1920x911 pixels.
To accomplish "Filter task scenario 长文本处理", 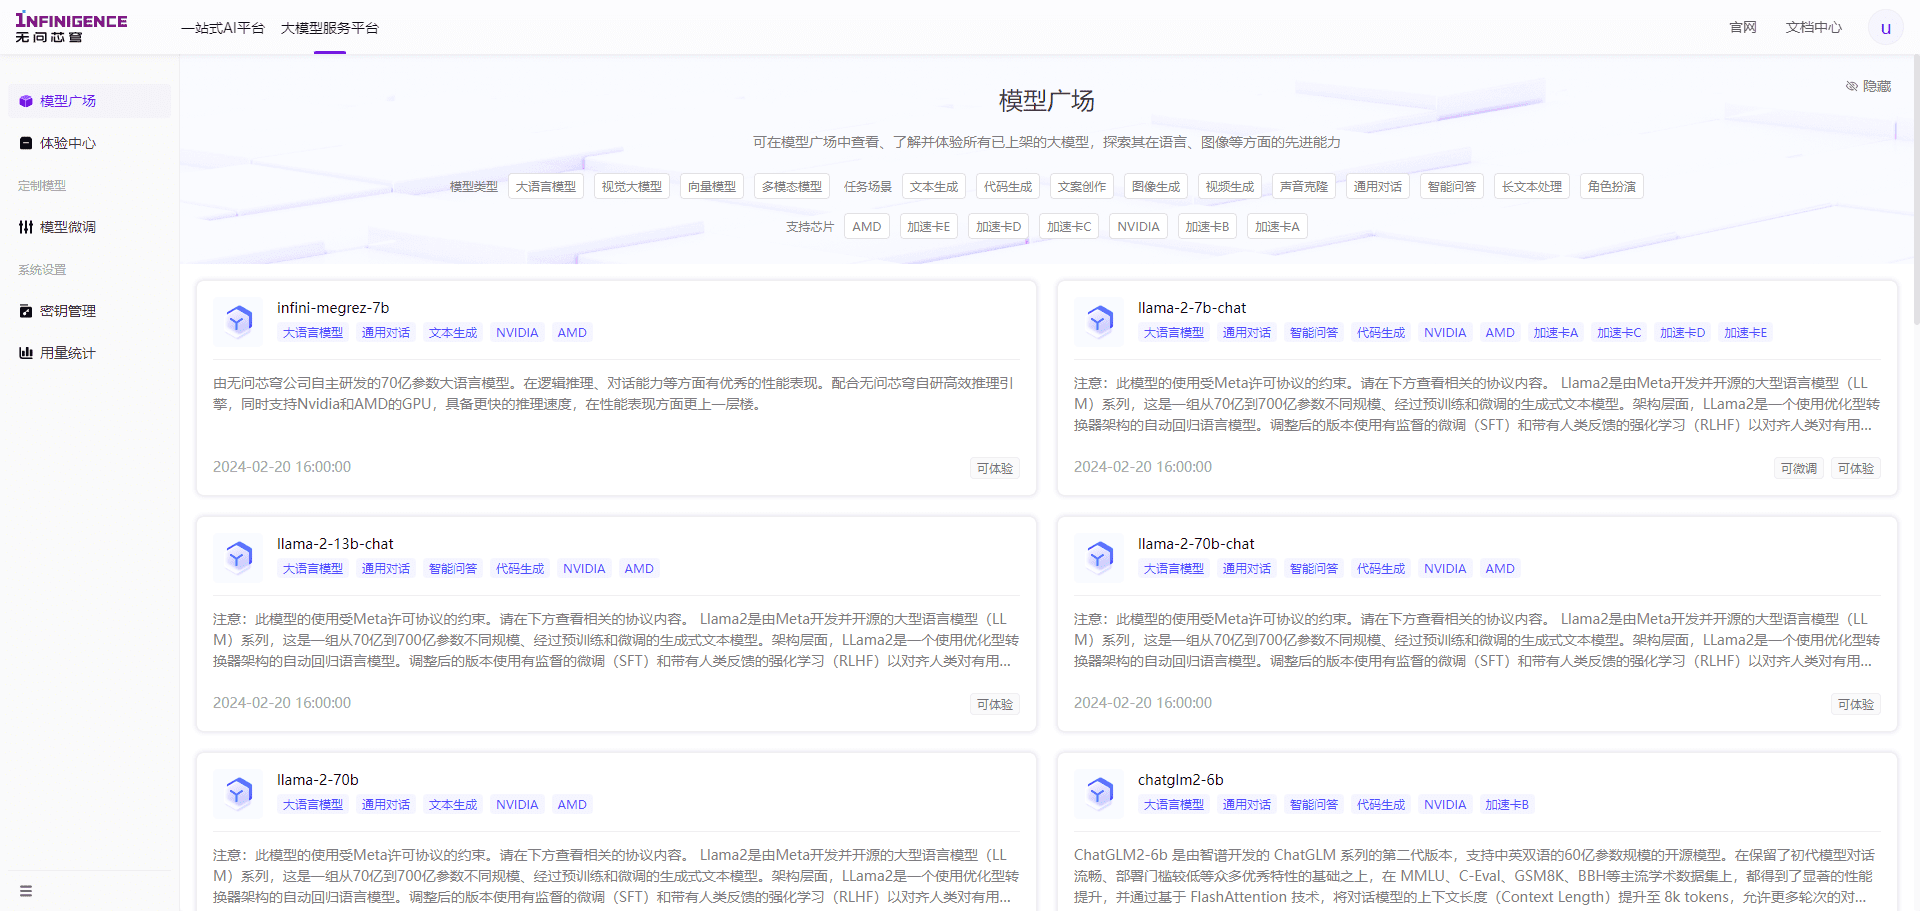I will (x=1531, y=186).
